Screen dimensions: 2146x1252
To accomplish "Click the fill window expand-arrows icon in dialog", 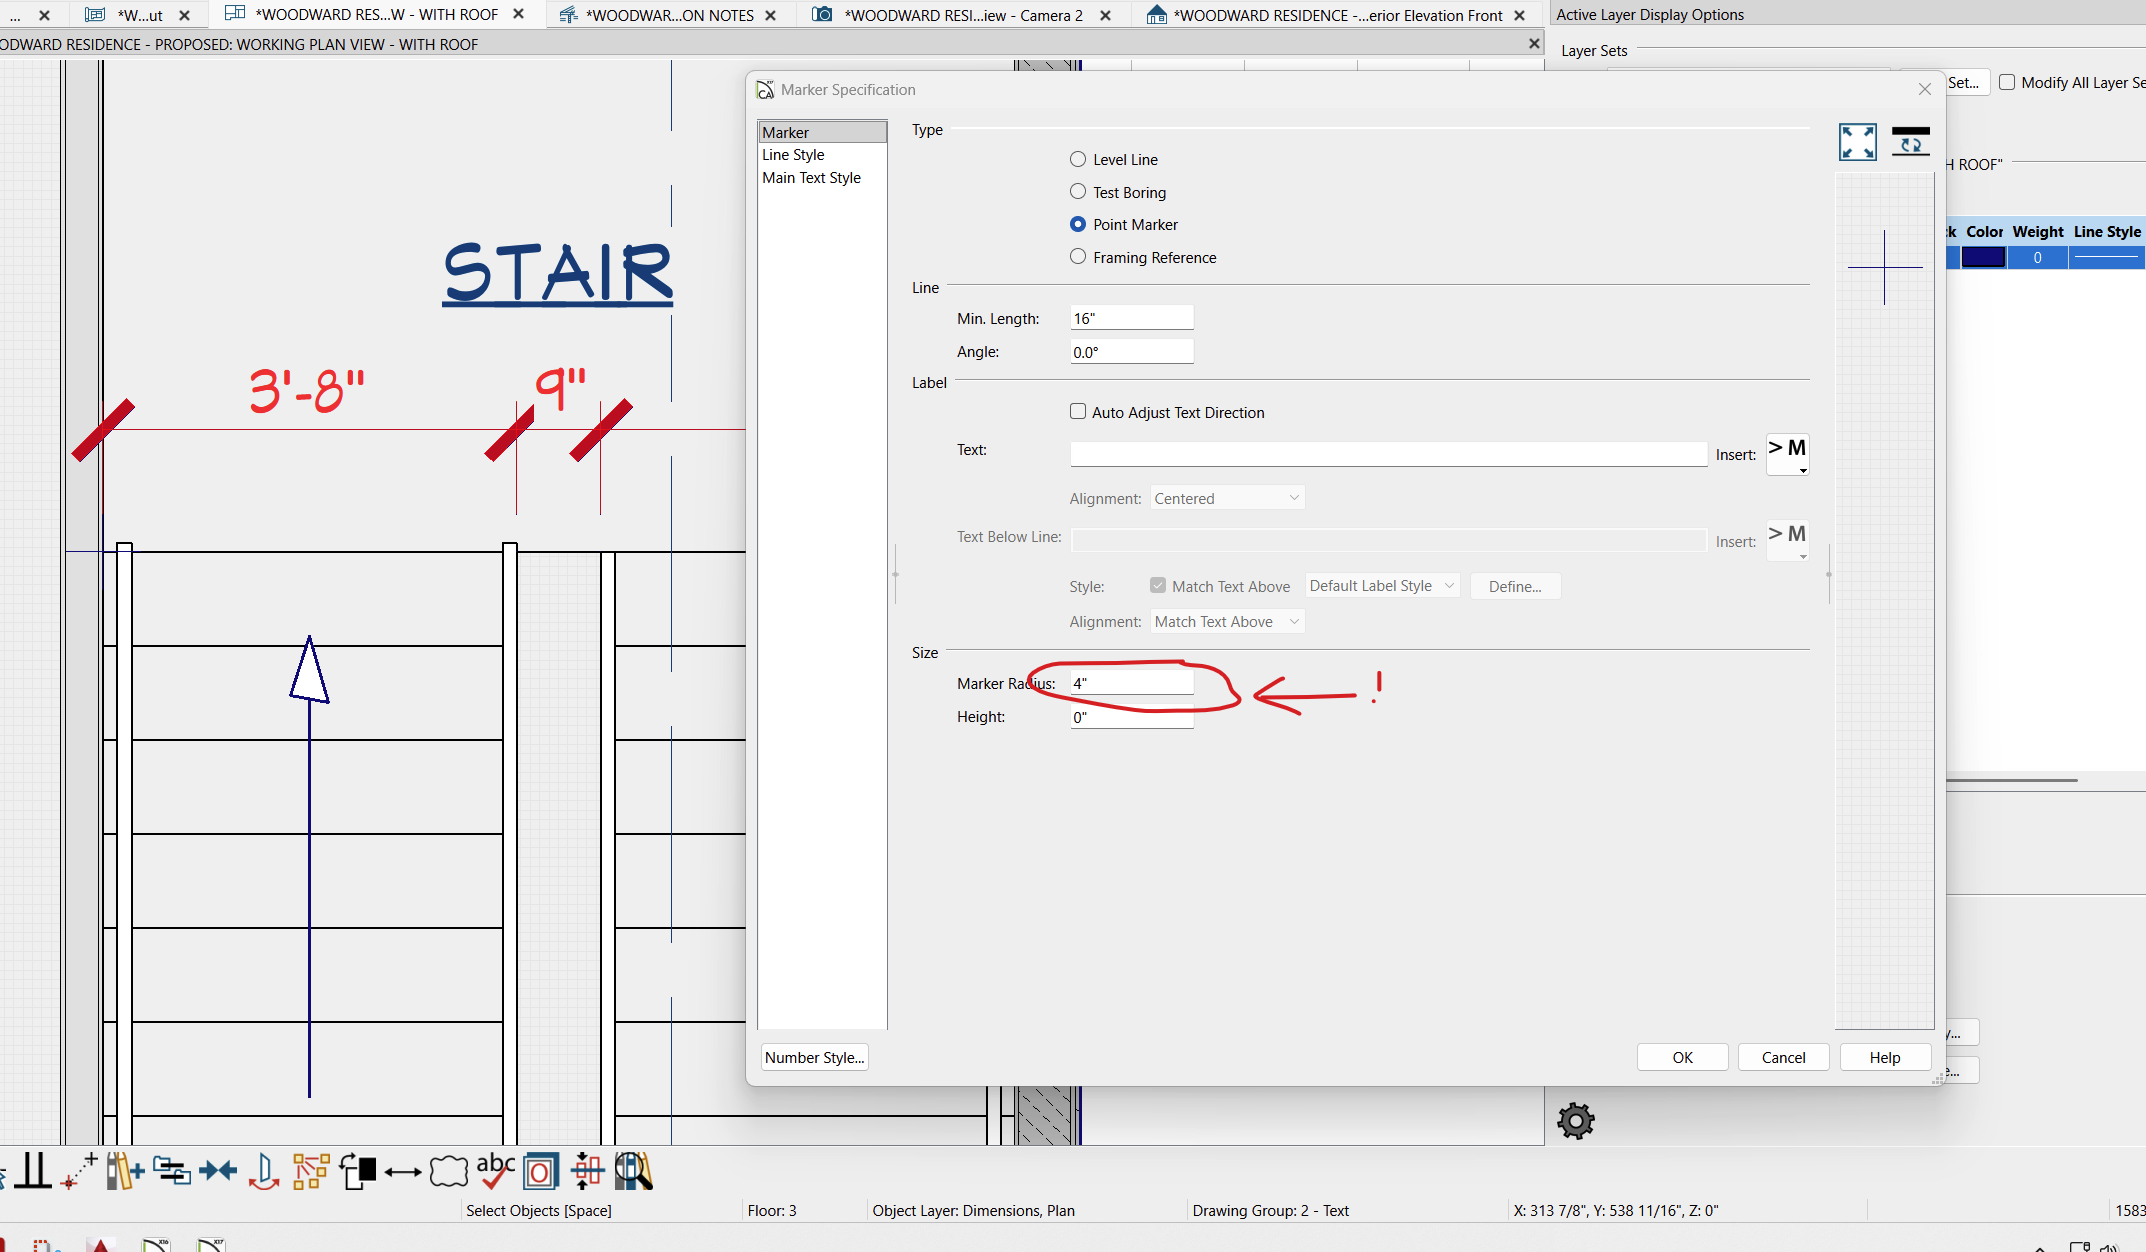I will pos(1857,142).
